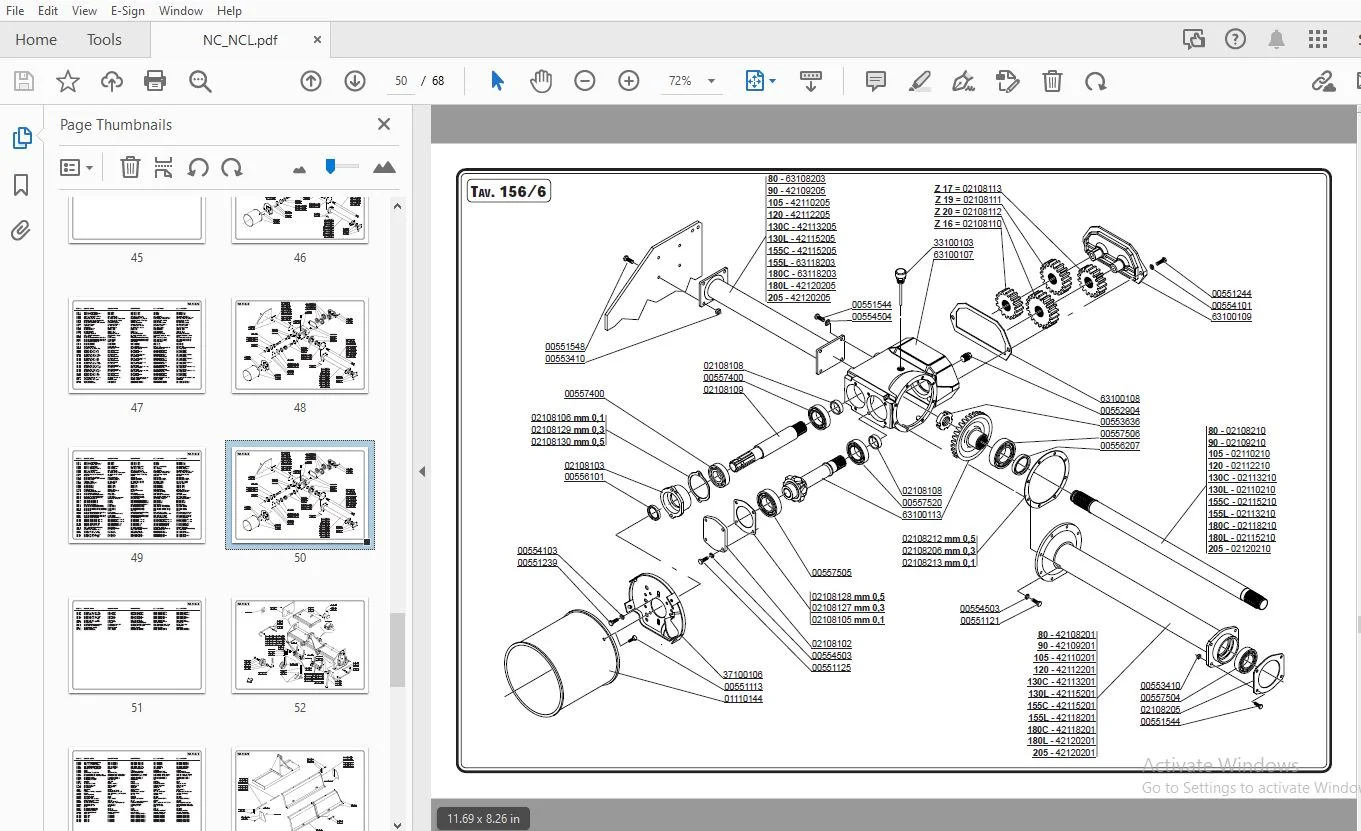The width and height of the screenshot is (1361, 831).
Task: Bookmark this file with the star icon
Action: [67, 81]
